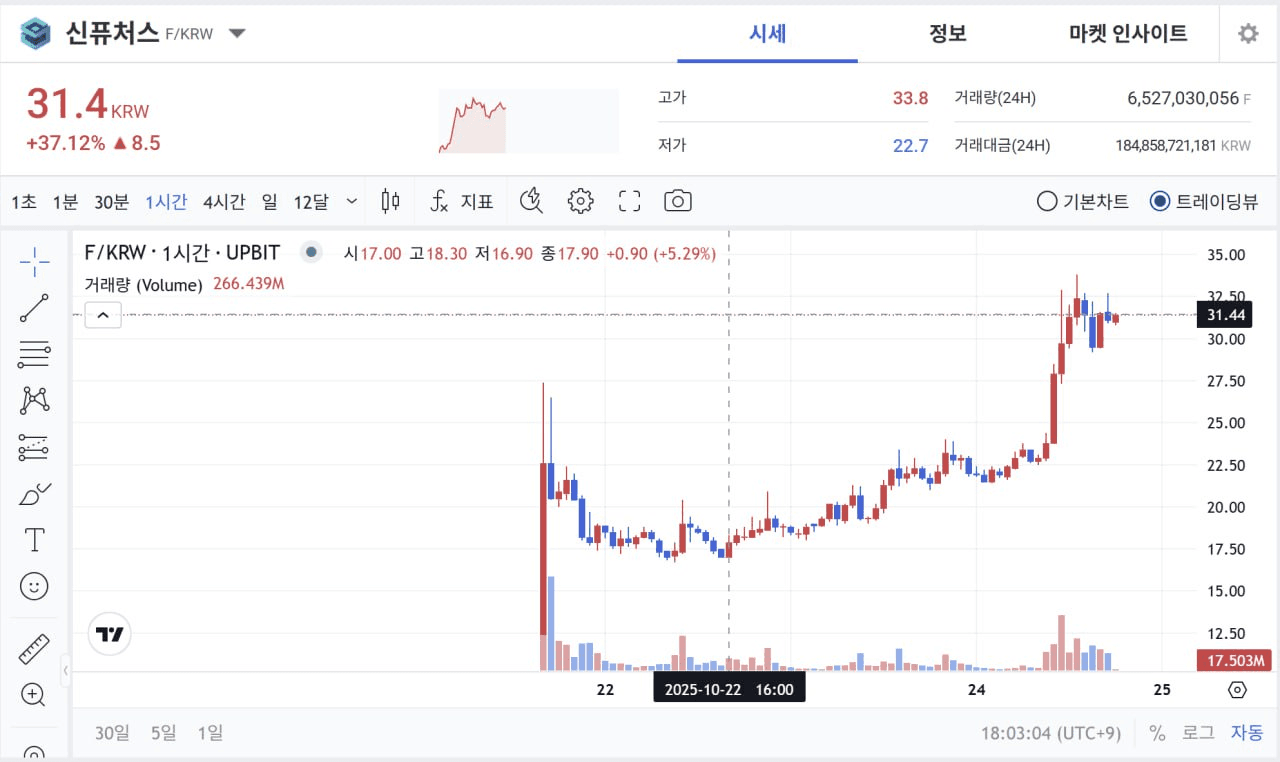Enter fullscreen chart mode
The image size is (1280, 762).
pyautogui.click(x=629, y=201)
